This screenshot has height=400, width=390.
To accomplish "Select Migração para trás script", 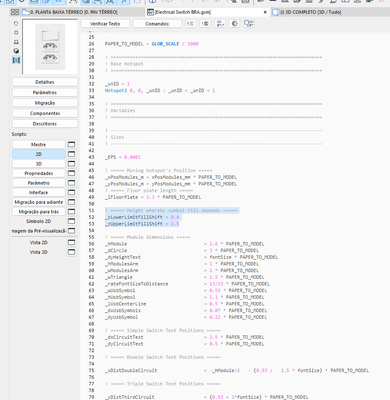I will click(39, 212).
